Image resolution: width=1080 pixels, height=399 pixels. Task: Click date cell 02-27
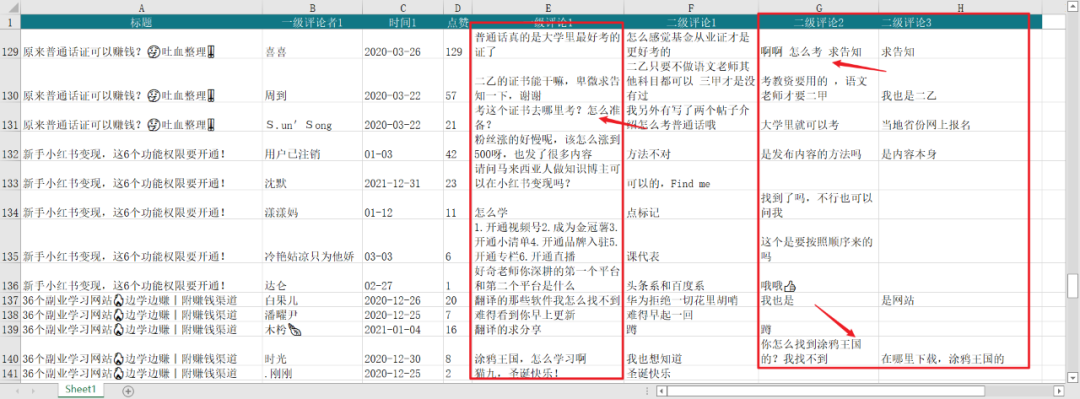tap(402, 278)
